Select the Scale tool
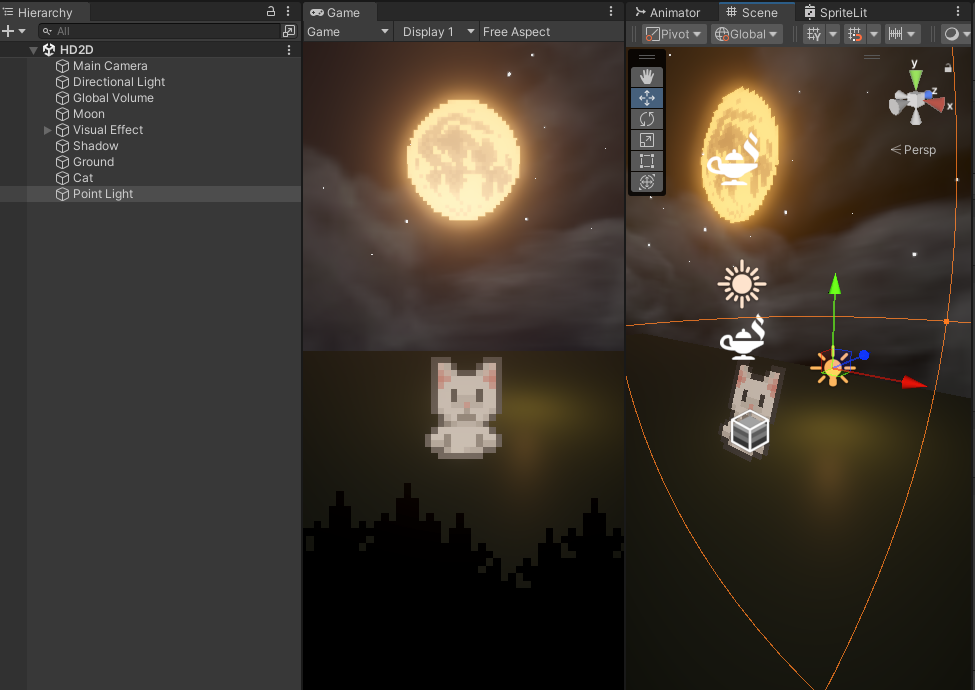Viewport: 975px width, 690px height. click(646, 139)
